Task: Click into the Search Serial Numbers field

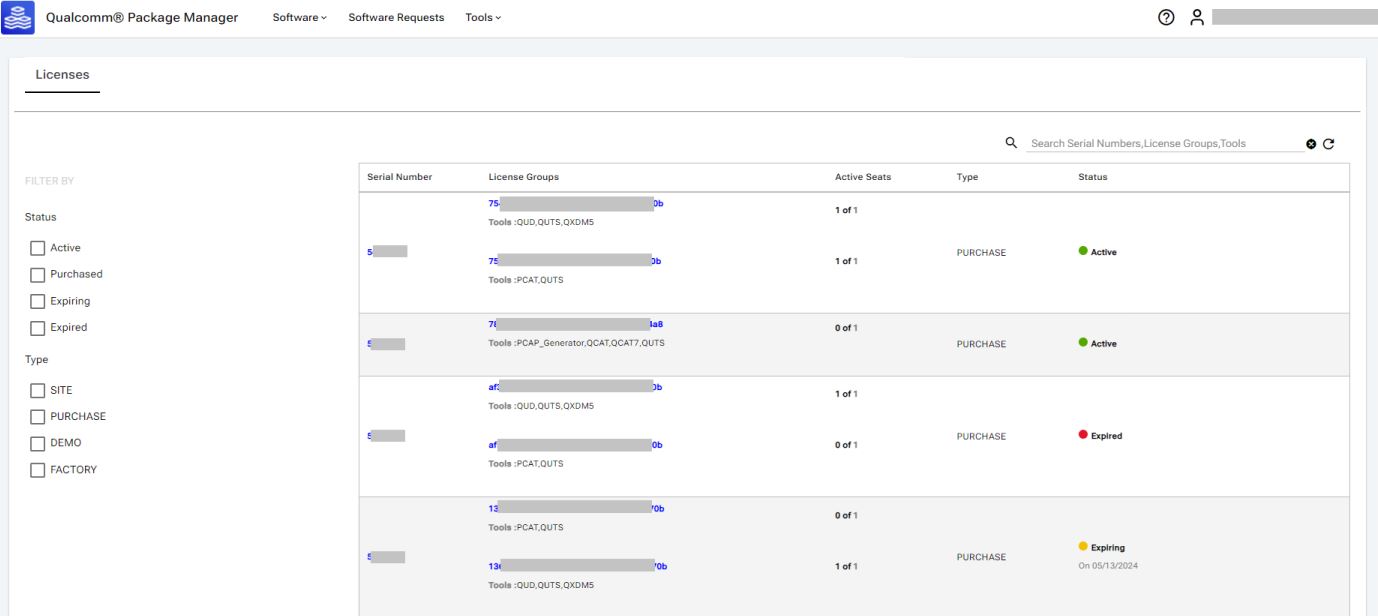Action: [x=1160, y=144]
